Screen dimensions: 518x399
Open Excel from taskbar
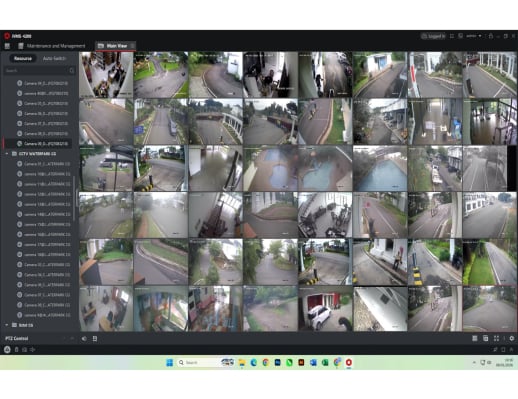click(x=325, y=363)
